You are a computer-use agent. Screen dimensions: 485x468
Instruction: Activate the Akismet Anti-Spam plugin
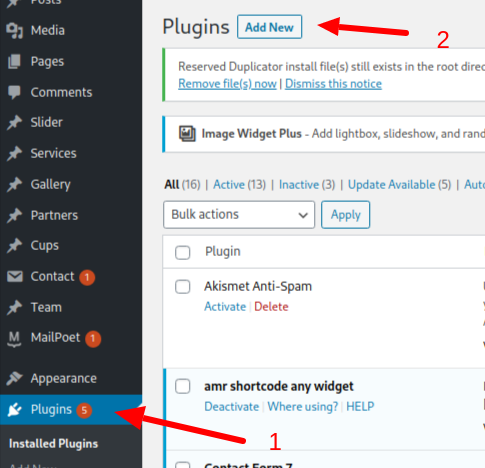(225, 307)
